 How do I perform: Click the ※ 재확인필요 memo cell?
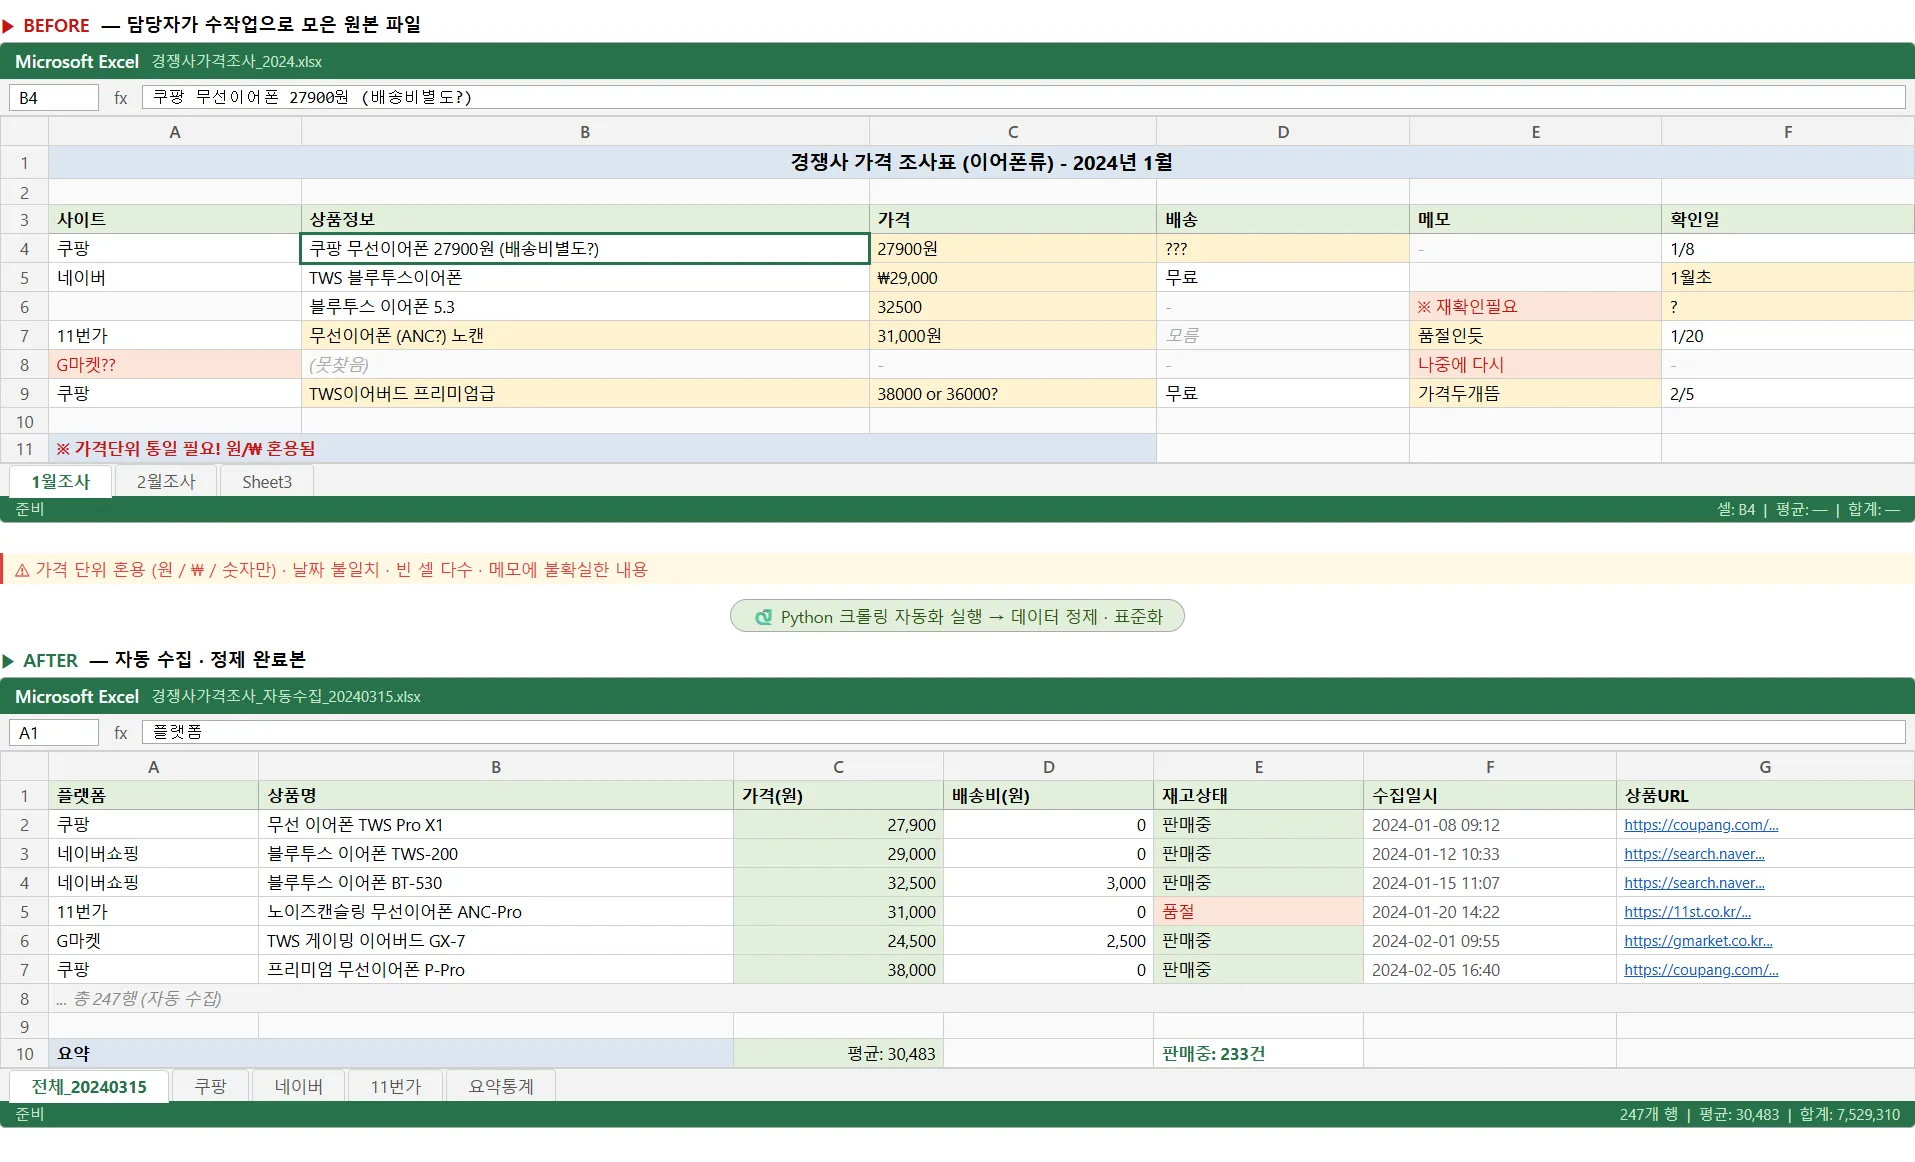coord(1535,307)
